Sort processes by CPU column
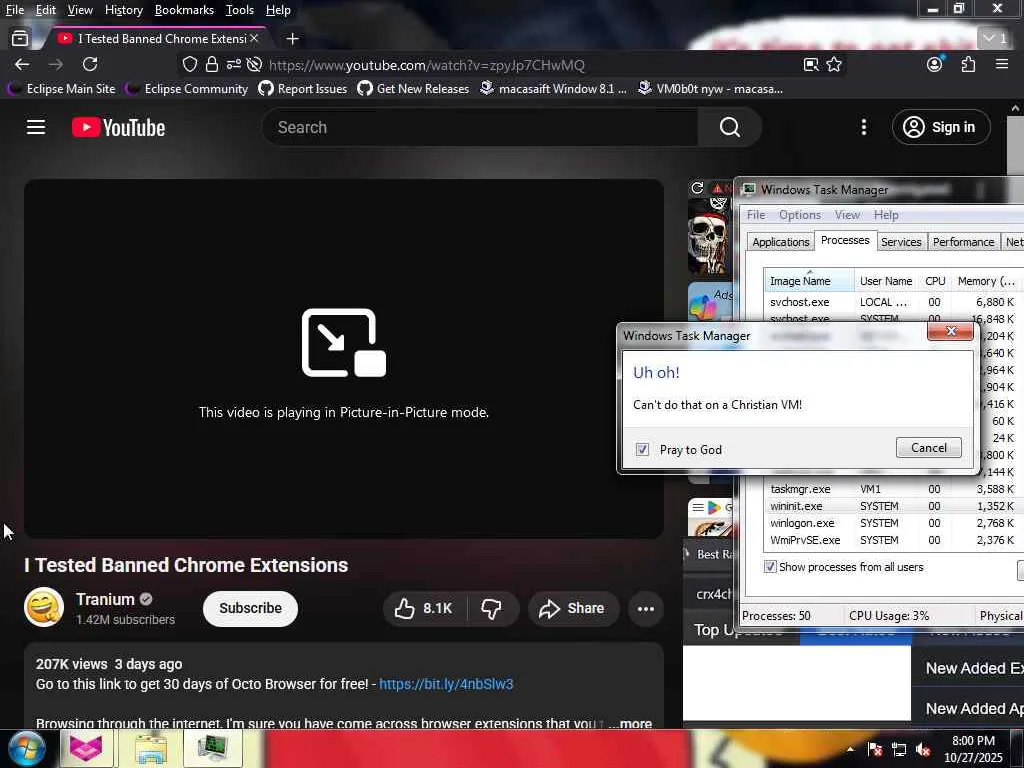1024x768 pixels. click(935, 281)
